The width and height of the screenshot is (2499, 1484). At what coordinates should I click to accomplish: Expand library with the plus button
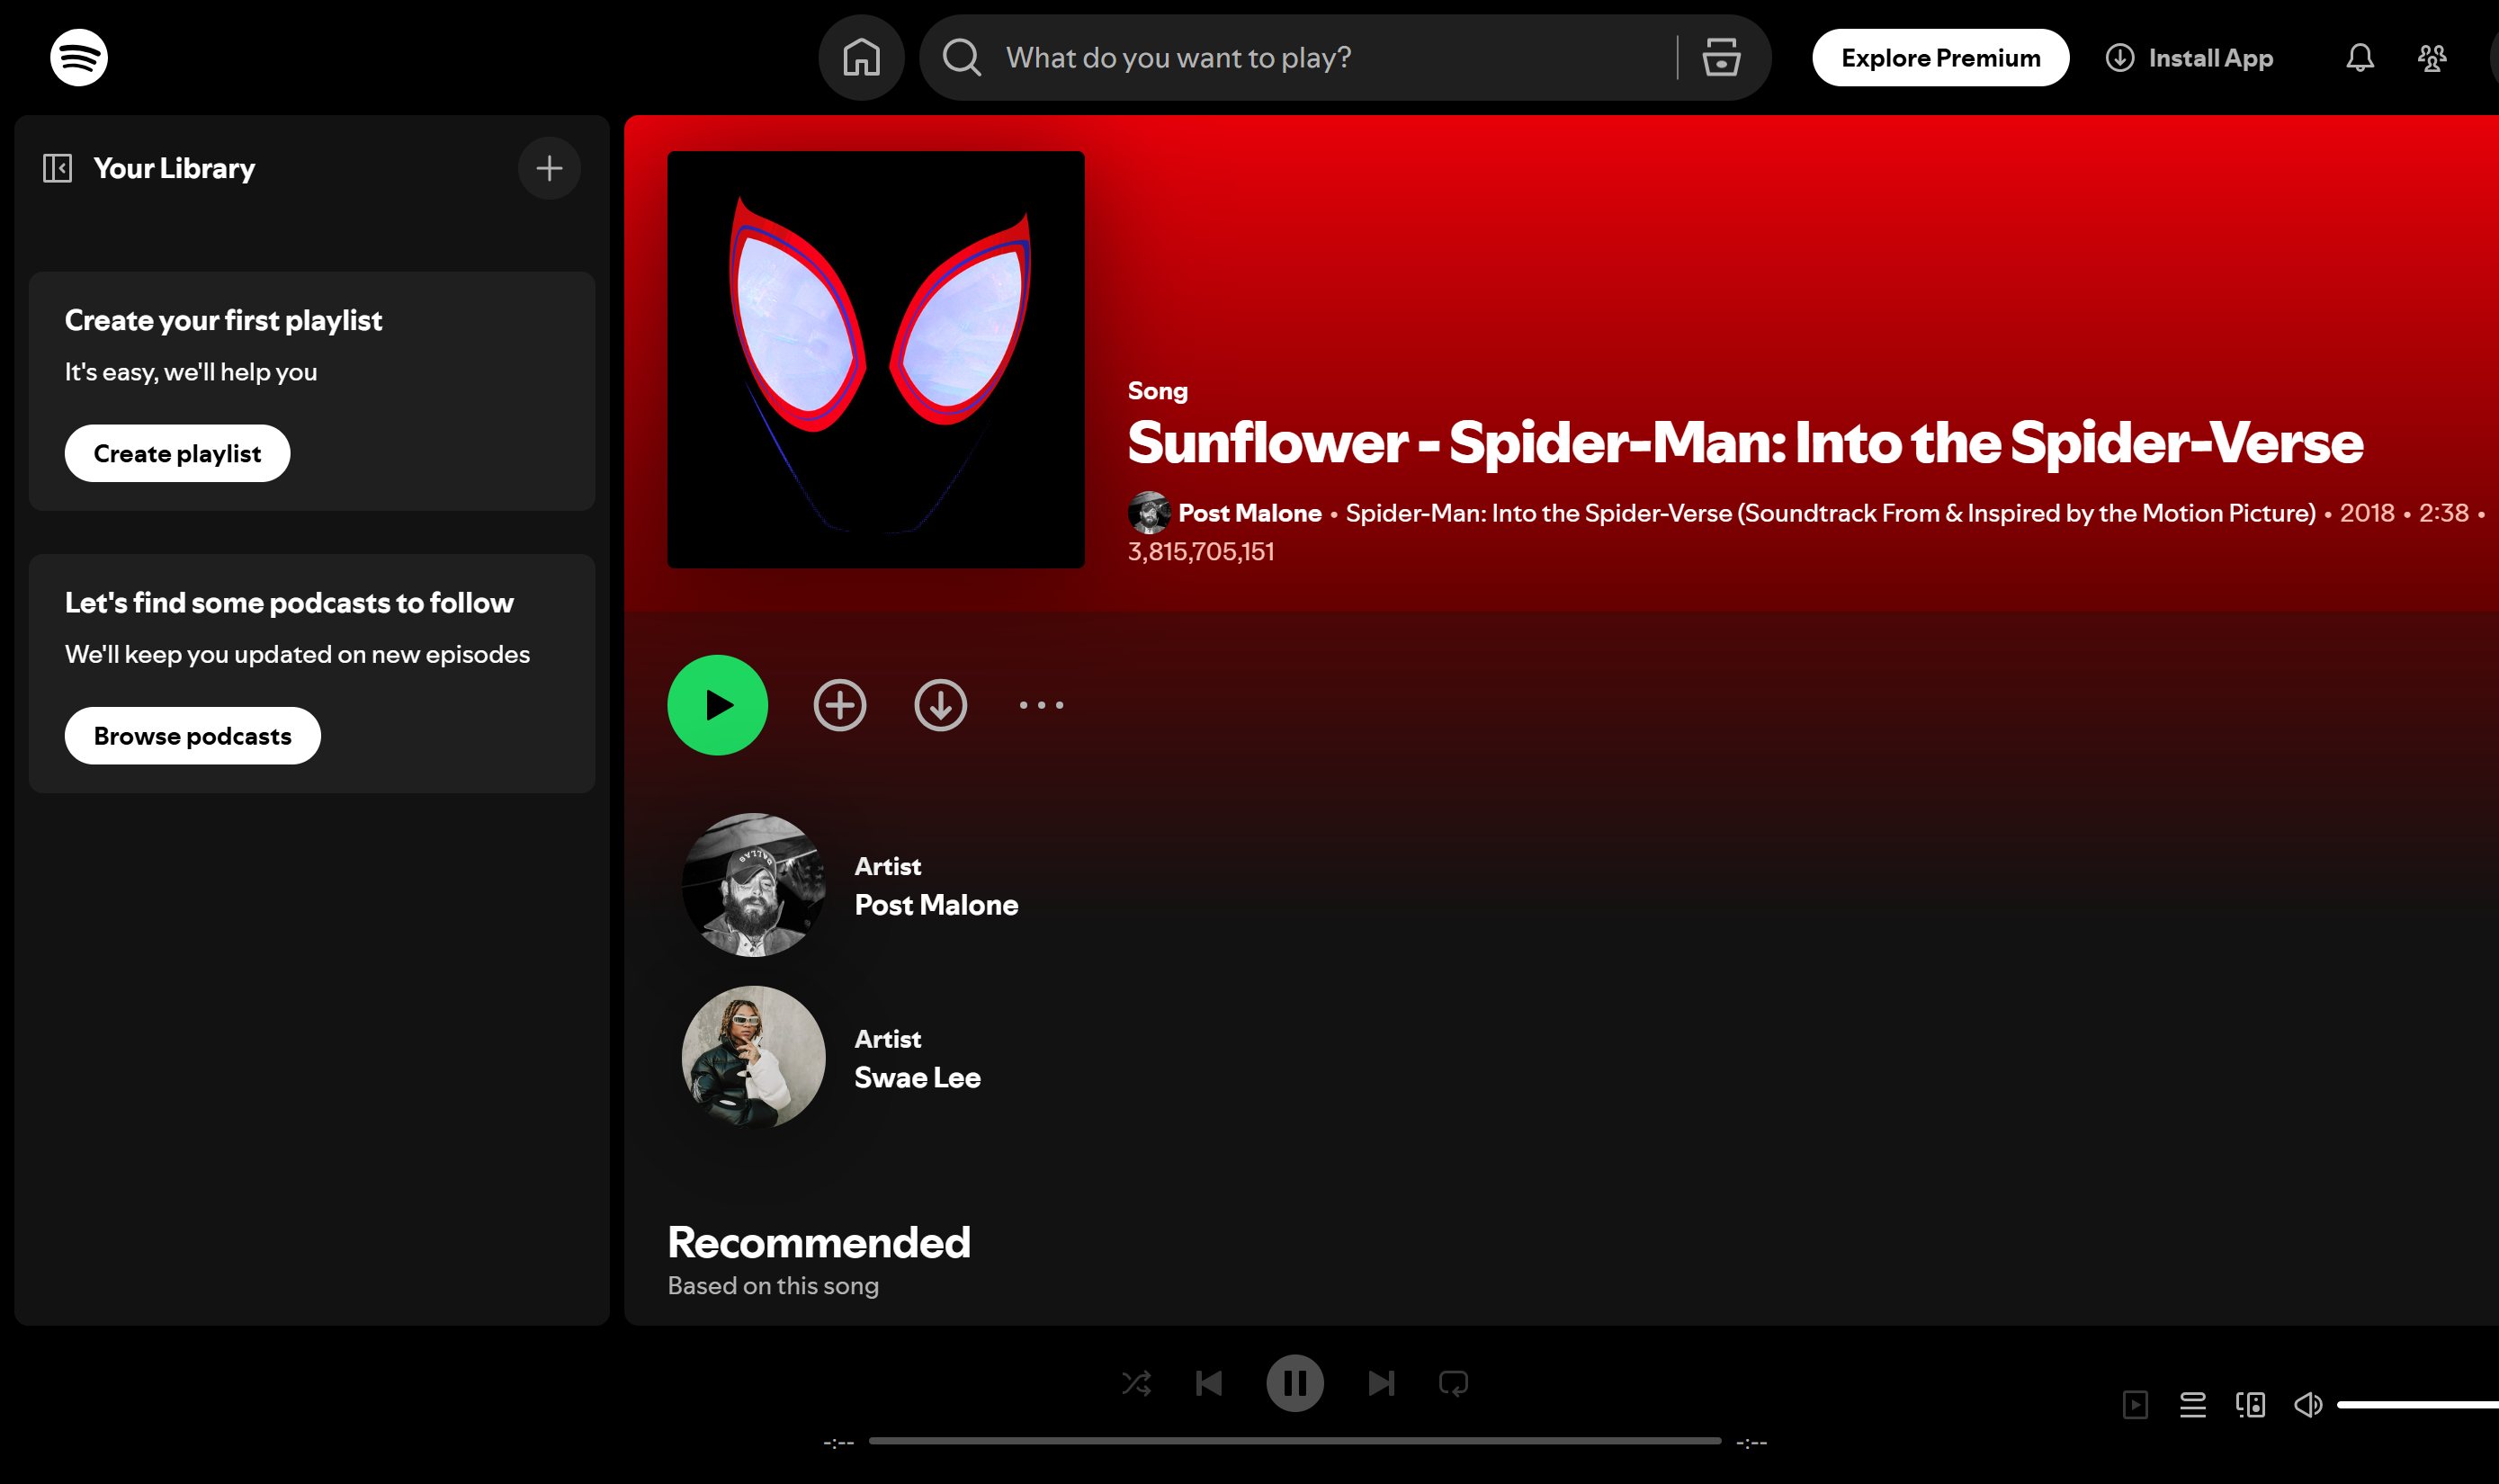click(549, 167)
